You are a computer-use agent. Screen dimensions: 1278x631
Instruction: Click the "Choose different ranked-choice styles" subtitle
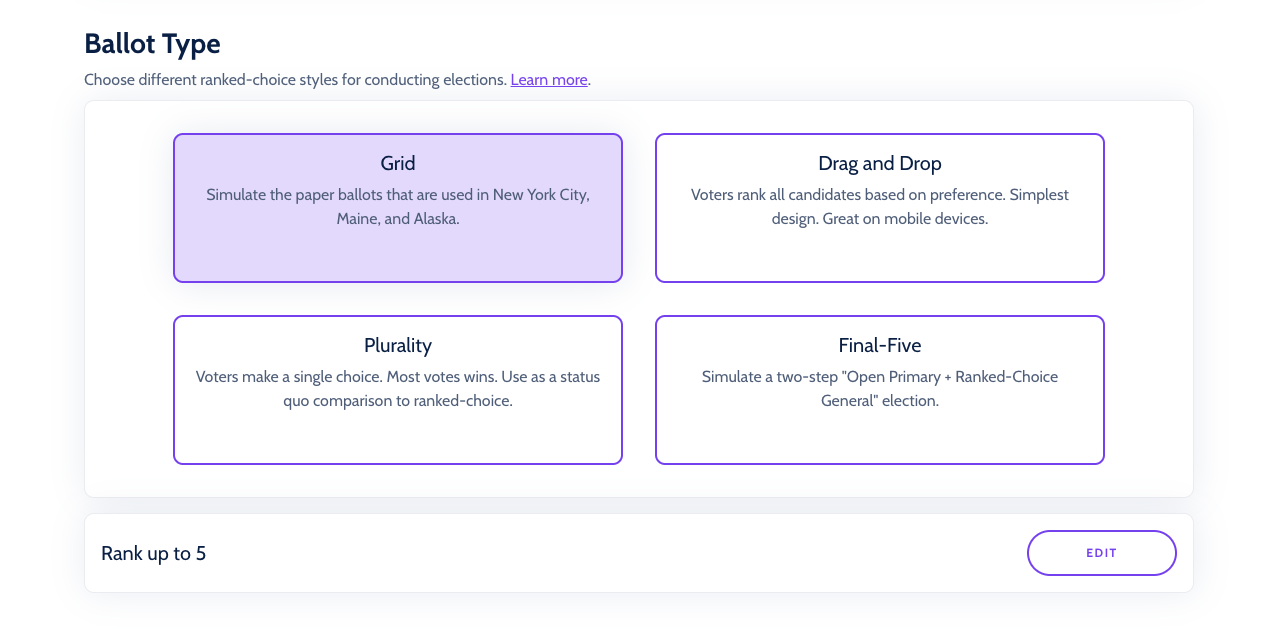point(295,80)
